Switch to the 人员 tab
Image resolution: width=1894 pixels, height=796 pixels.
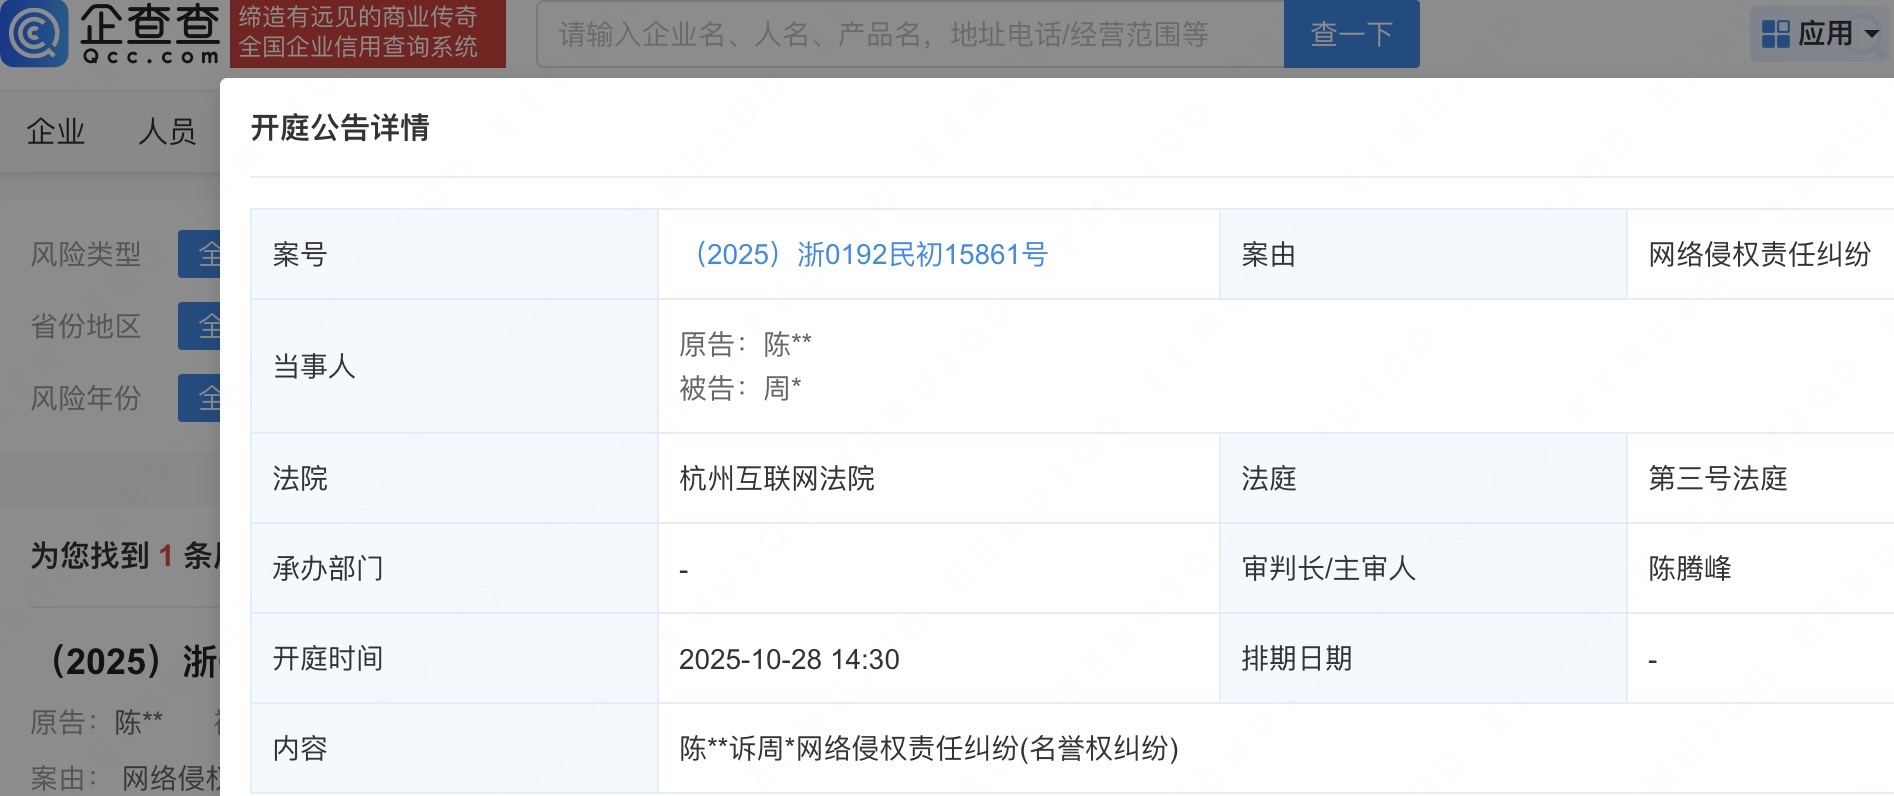[167, 131]
